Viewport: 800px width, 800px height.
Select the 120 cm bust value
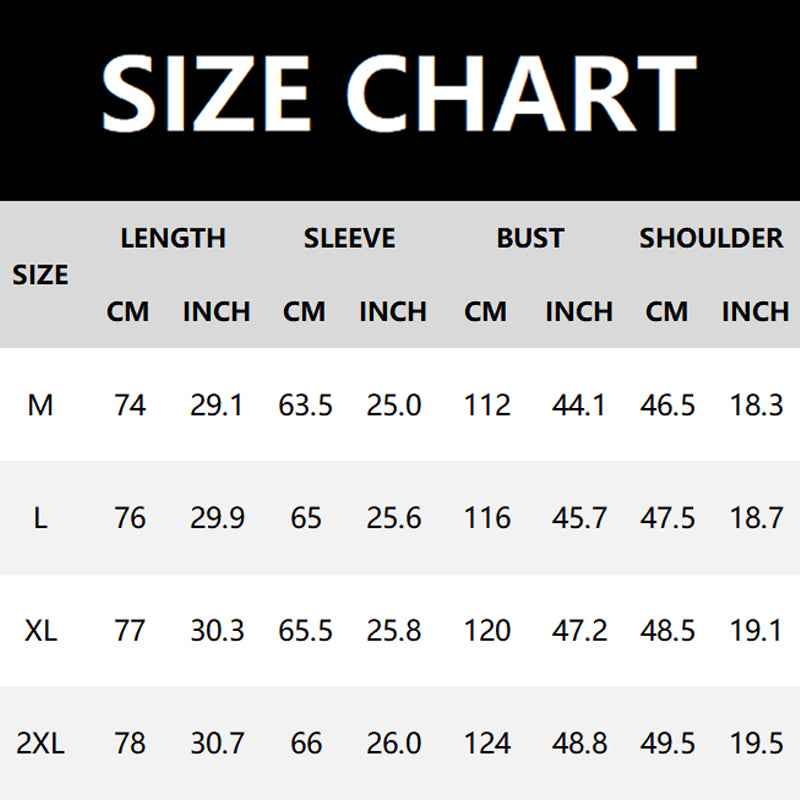[x=487, y=631]
